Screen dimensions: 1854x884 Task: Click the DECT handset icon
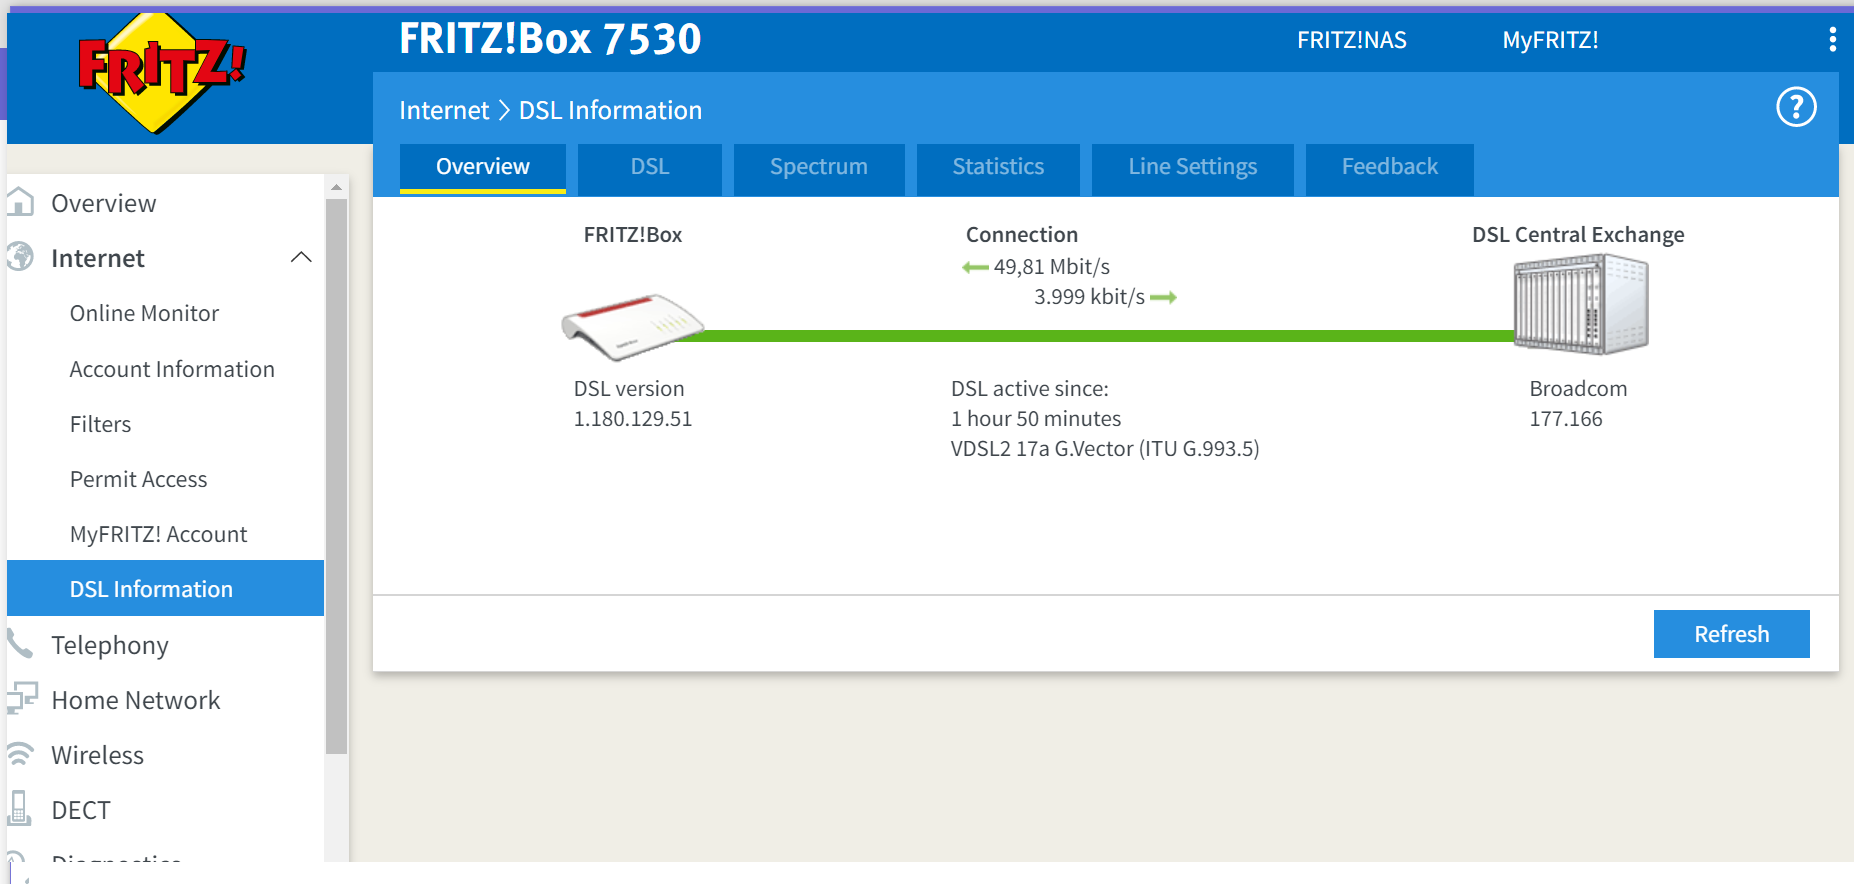coord(19,808)
